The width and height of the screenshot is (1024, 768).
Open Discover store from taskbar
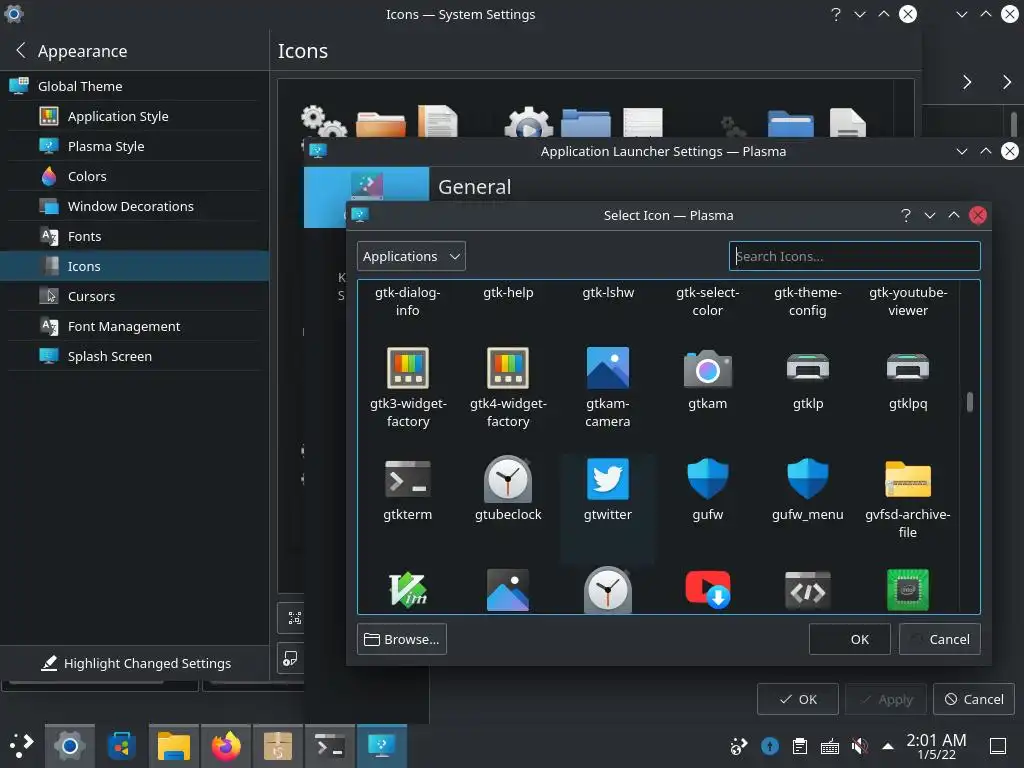[121, 746]
